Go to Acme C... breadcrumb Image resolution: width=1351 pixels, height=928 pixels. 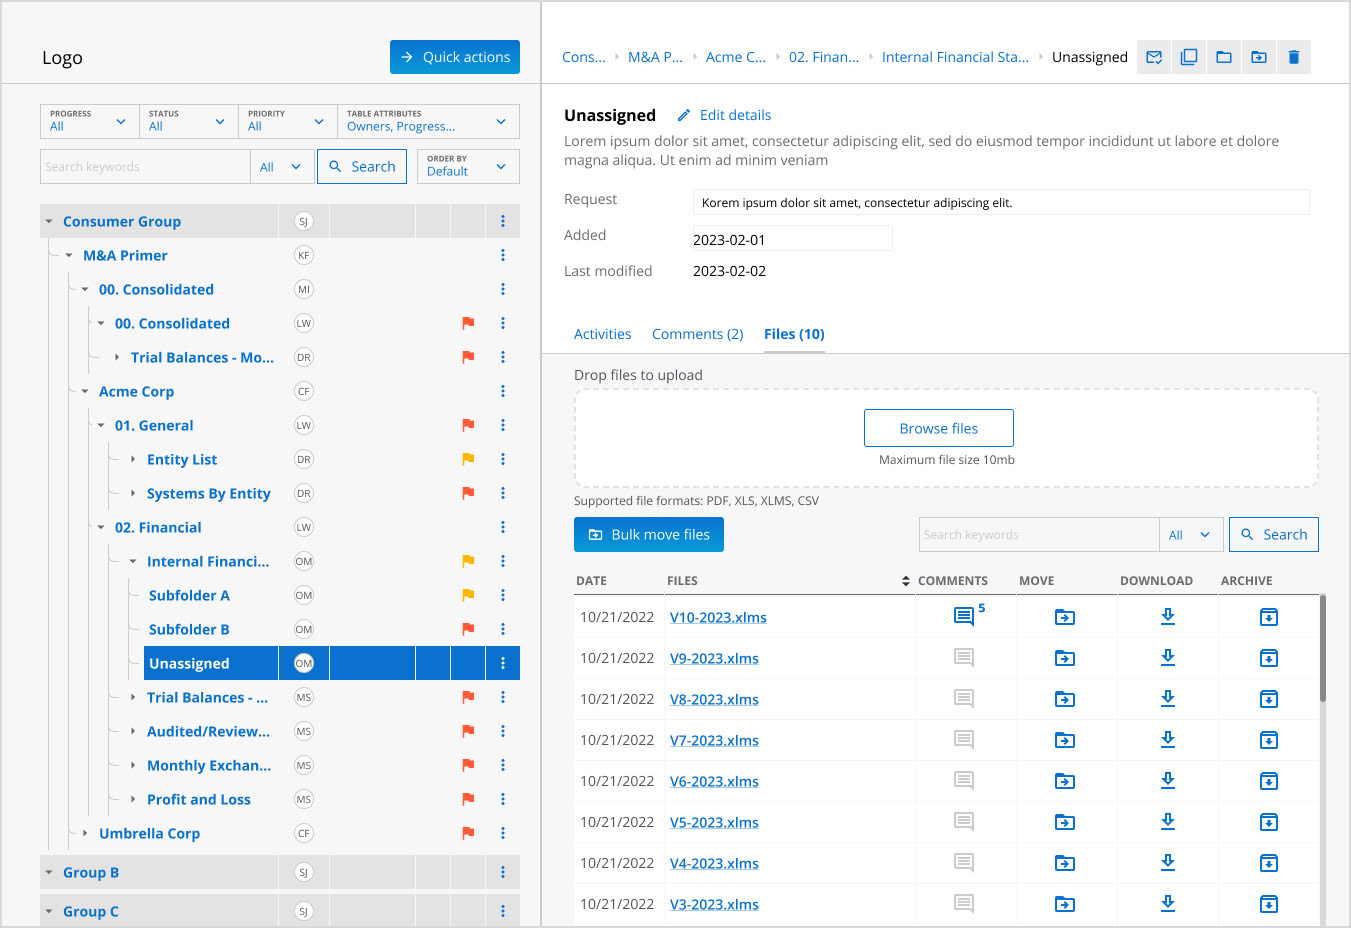coord(735,57)
